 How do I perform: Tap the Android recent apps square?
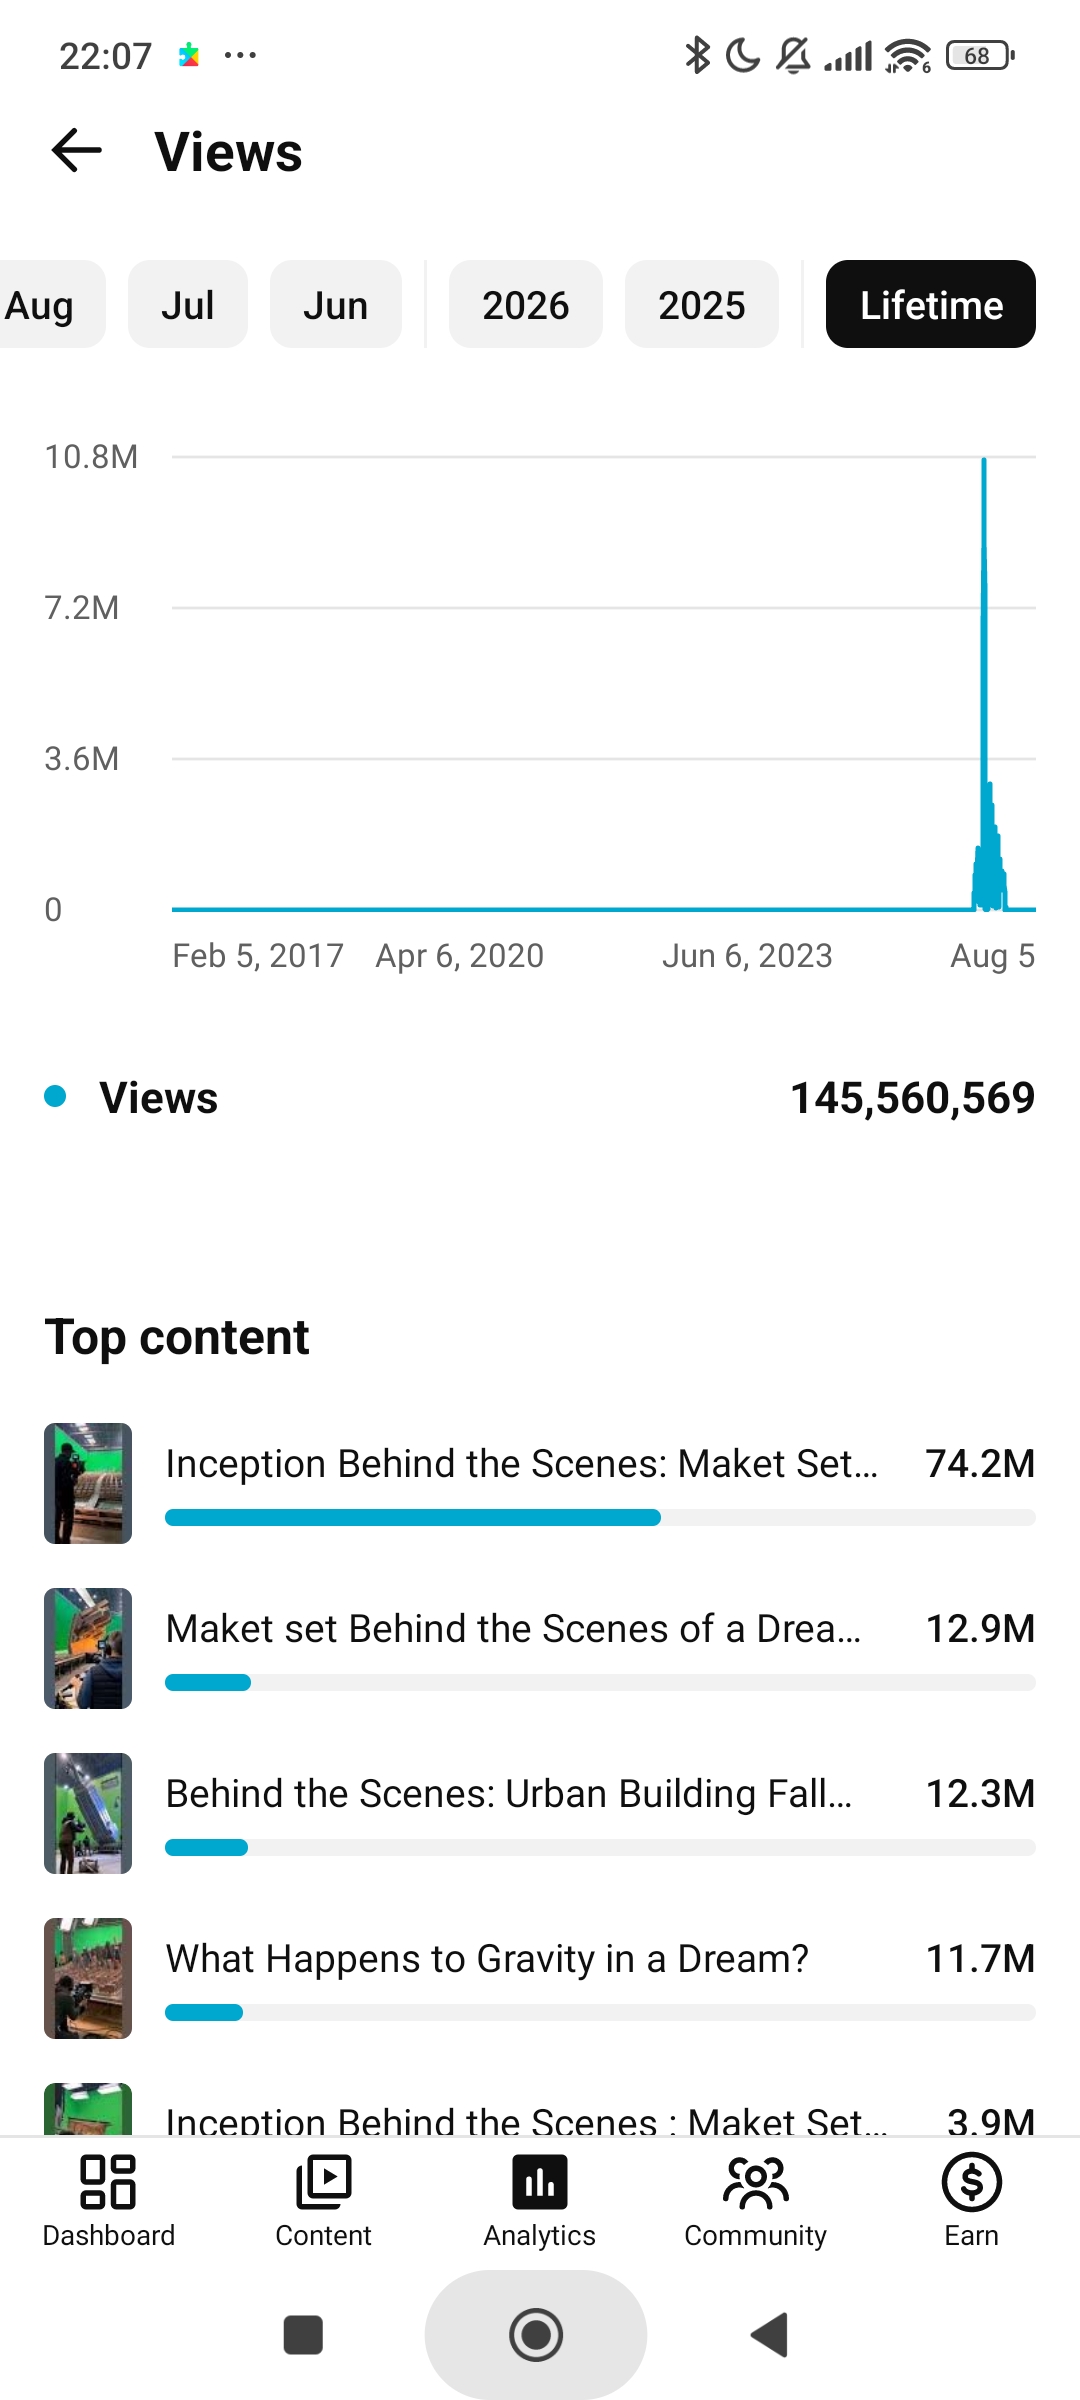click(x=303, y=2335)
